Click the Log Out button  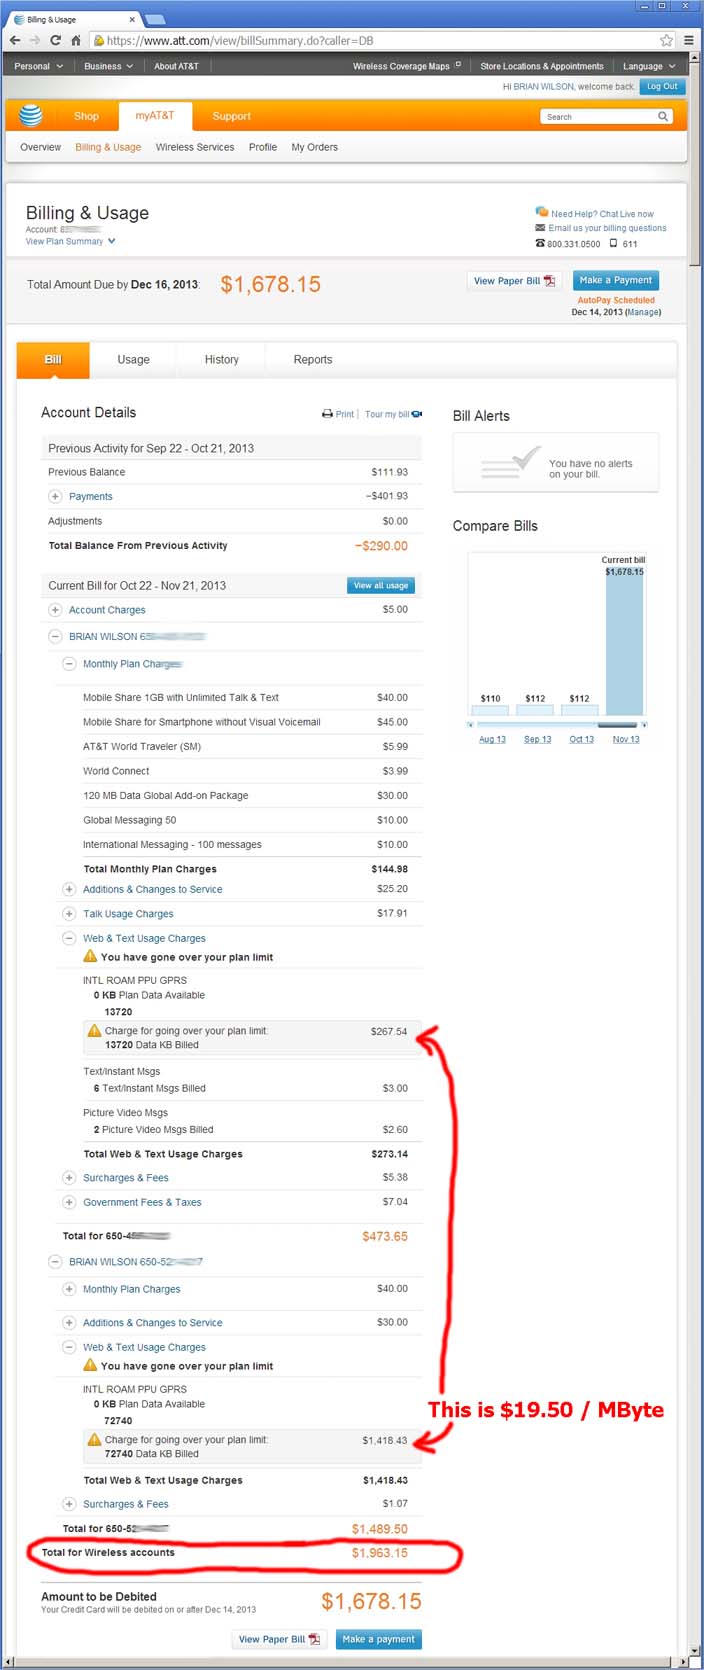662,87
